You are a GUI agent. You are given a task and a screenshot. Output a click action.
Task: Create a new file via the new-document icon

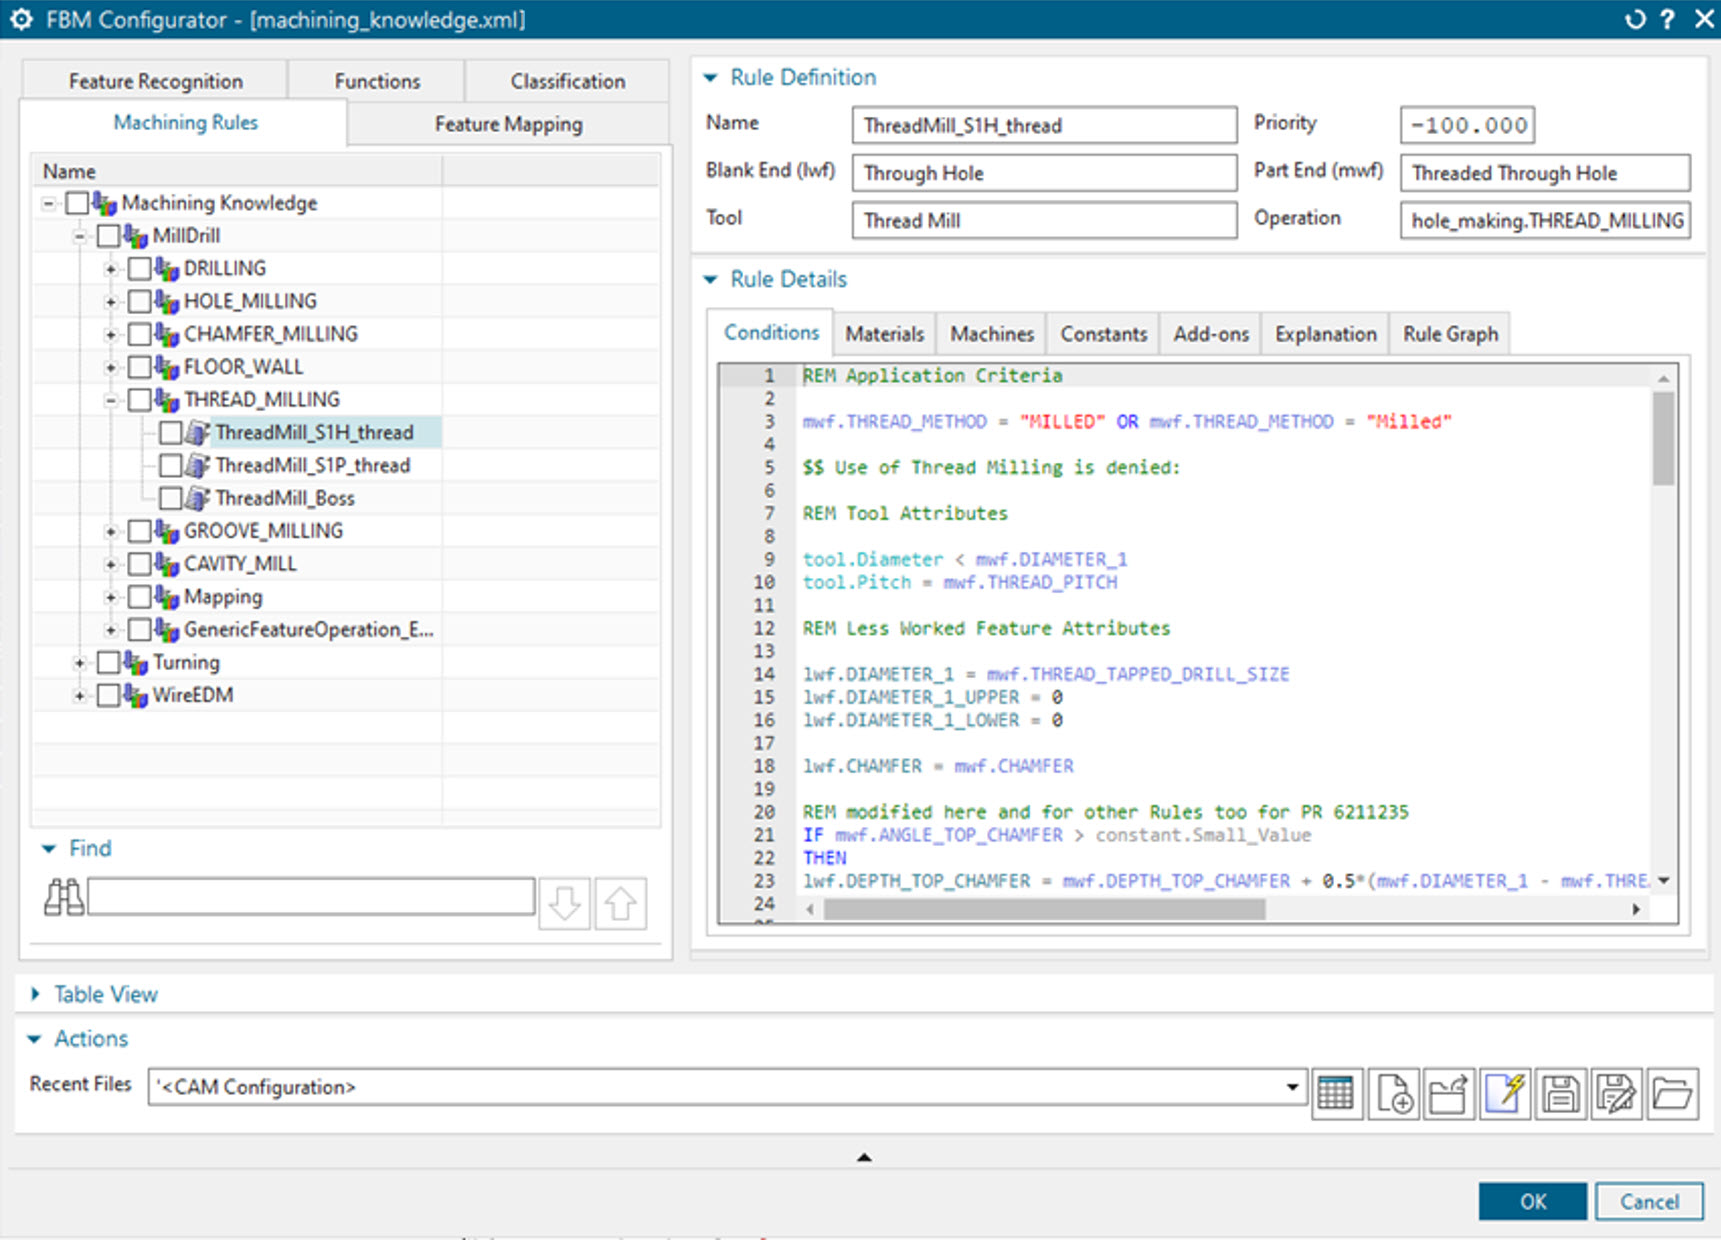[x=1394, y=1094]
